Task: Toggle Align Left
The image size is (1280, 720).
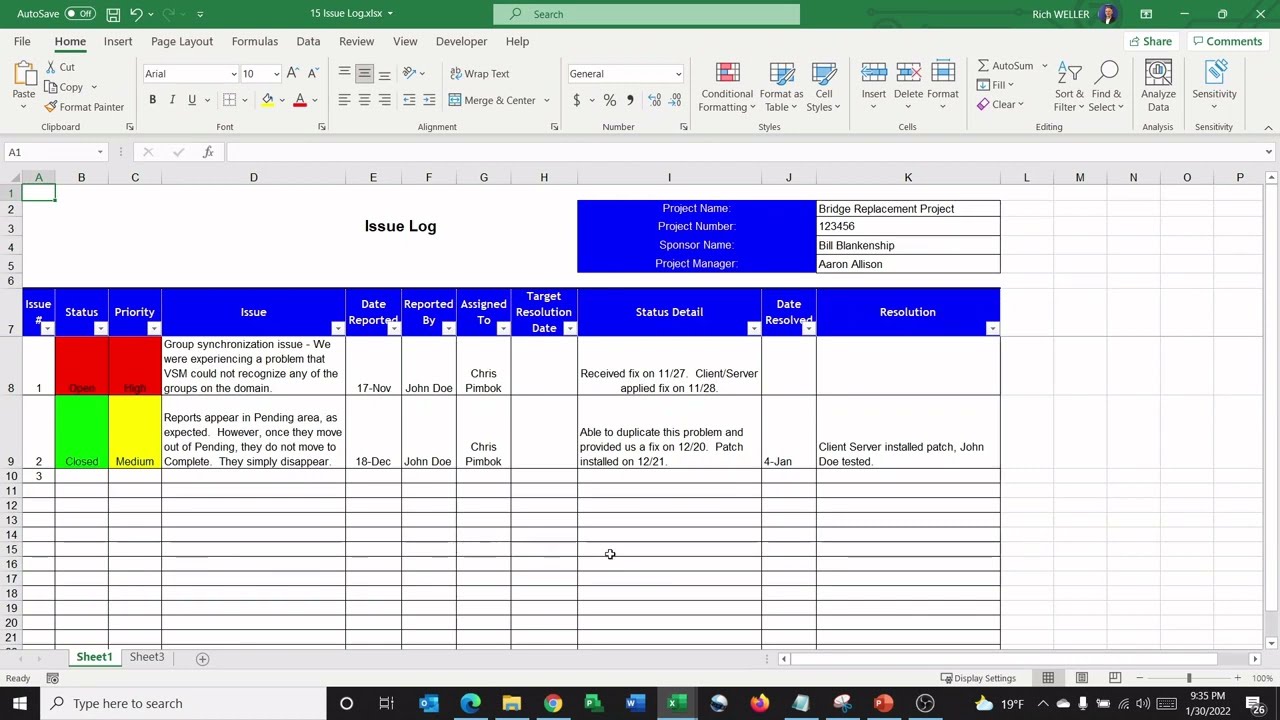Action: click(x=344, y=100)
